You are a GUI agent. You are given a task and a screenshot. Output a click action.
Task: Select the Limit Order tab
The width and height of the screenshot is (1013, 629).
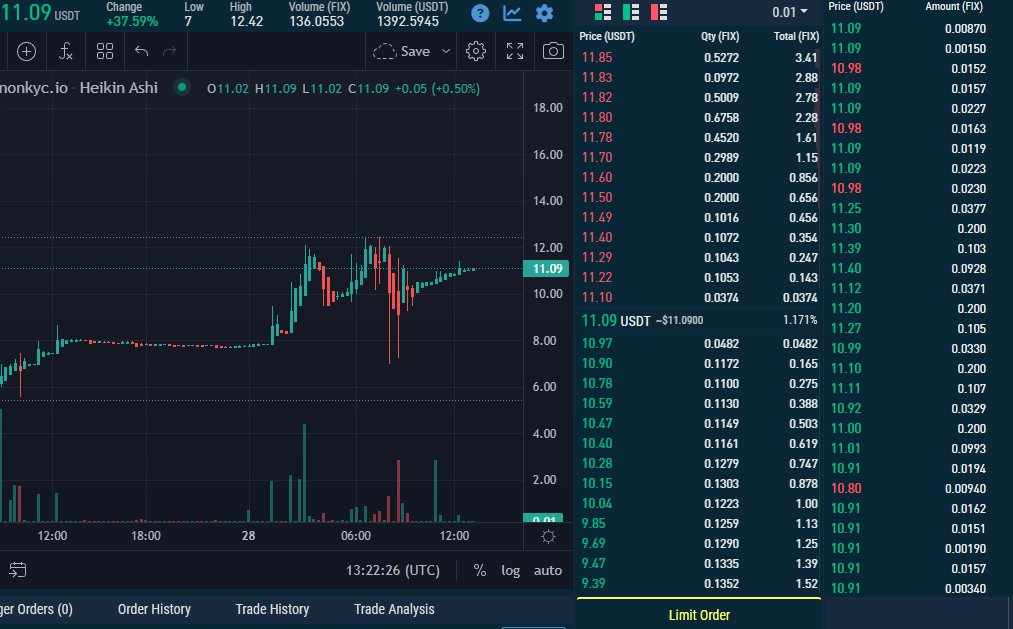(699, 615)
